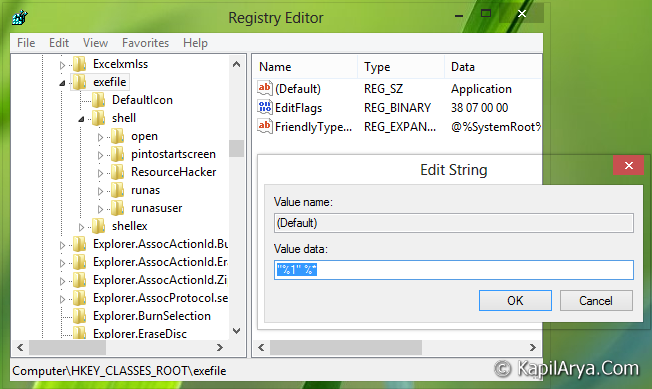The height and width of the screenshot is (389, 652).
Task: Click the Registry Editor app icon in title bar
Action: coord(19,17)
